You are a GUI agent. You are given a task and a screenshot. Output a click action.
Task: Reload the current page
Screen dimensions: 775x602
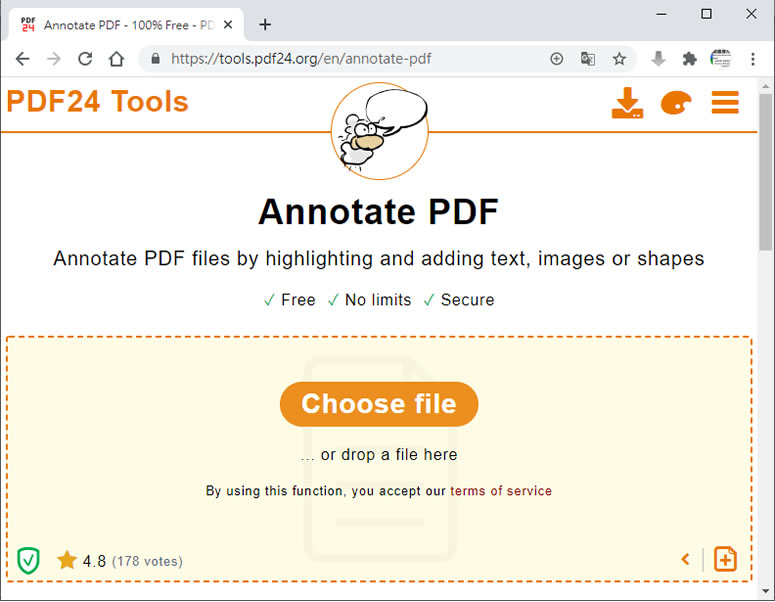coord(85,59)
